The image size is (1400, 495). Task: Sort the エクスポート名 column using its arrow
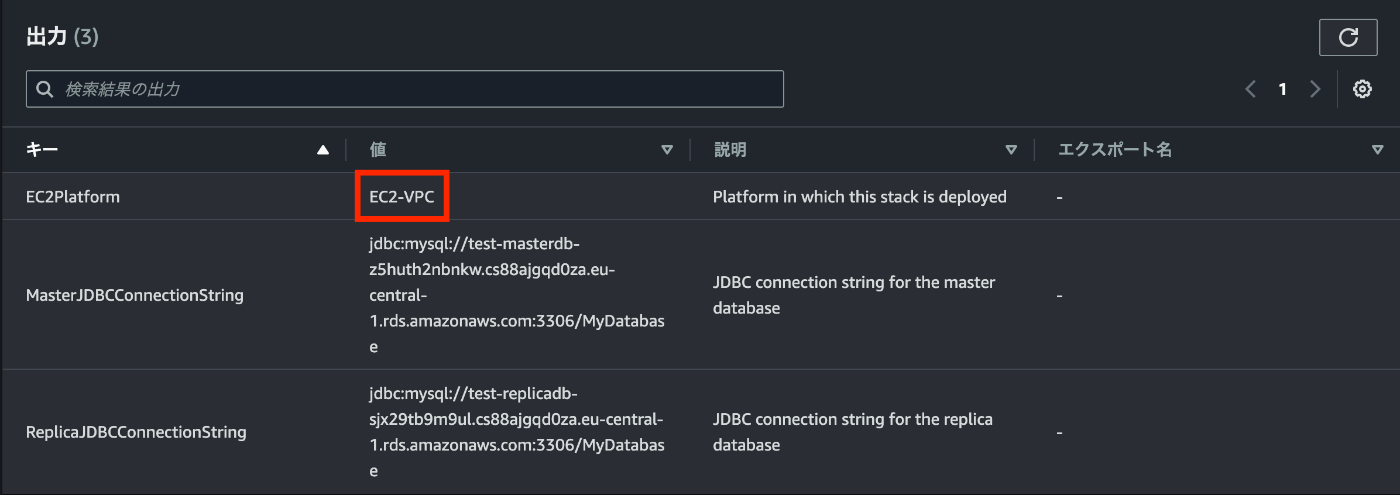(x=1378, y=150)
